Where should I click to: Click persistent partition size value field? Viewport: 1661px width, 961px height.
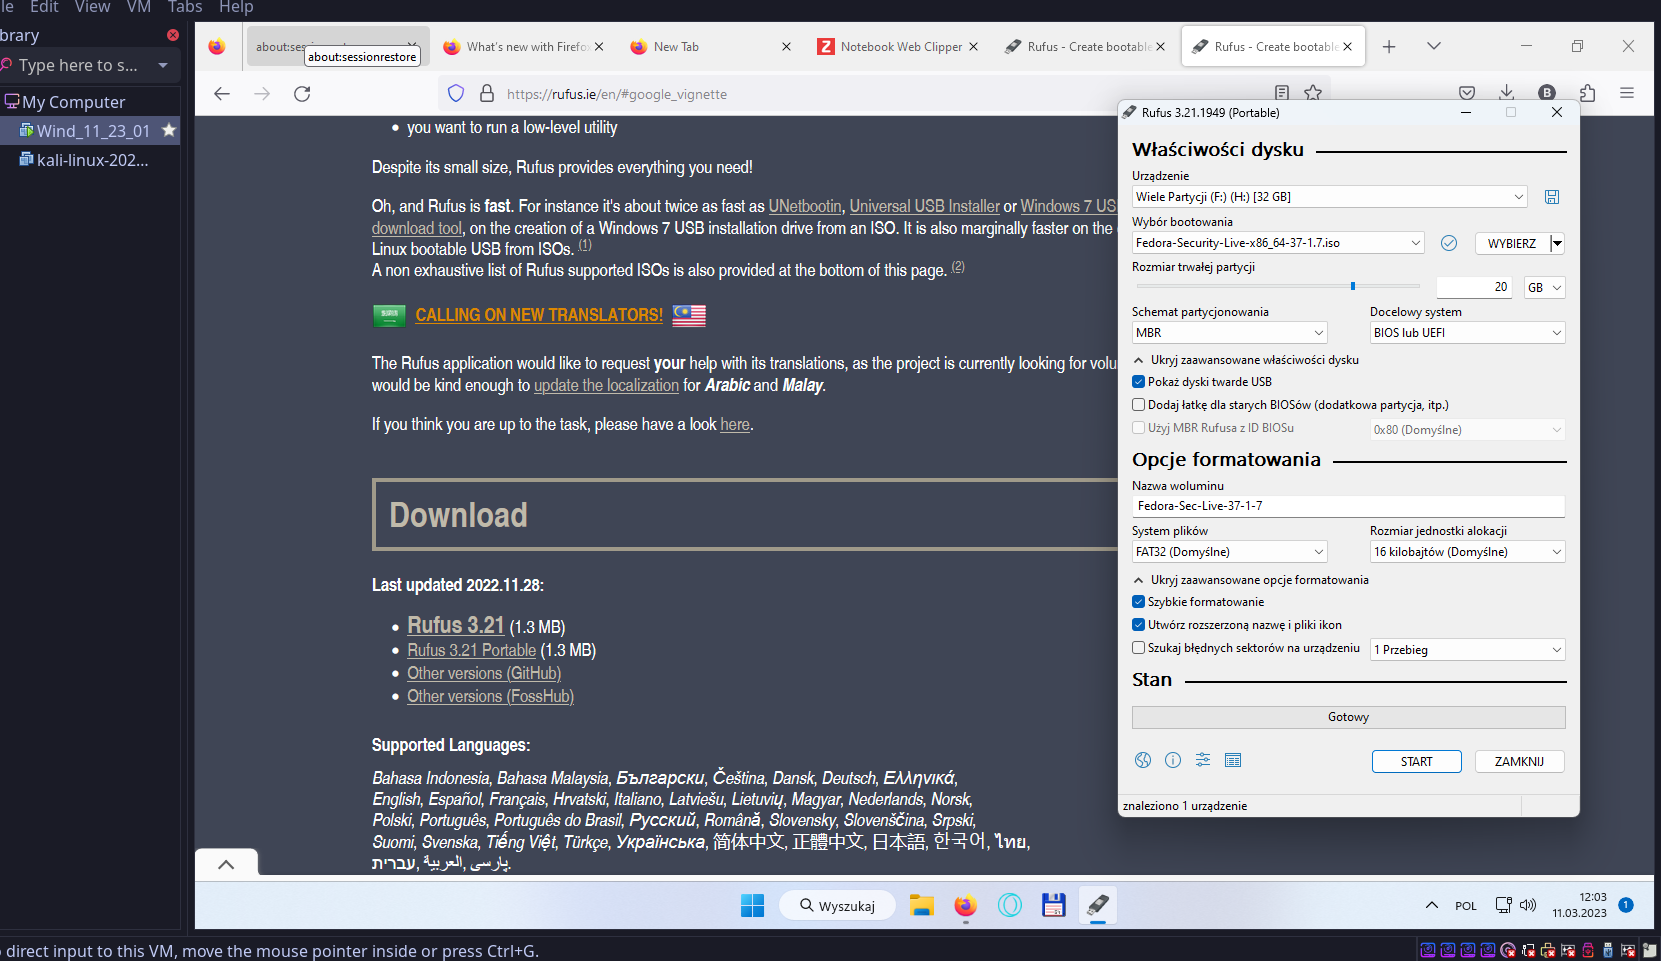tap(1475, 287)
